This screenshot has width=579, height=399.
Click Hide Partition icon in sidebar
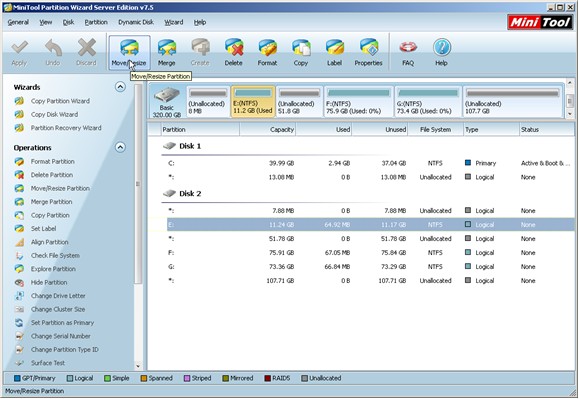click(19, 282)
